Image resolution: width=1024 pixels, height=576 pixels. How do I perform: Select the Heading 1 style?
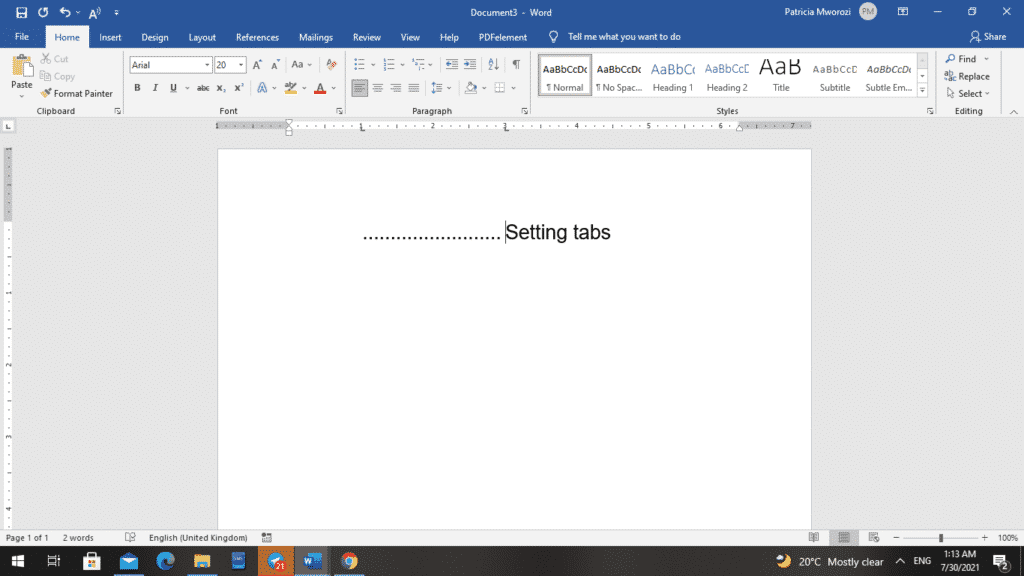[x=672, y=75]
